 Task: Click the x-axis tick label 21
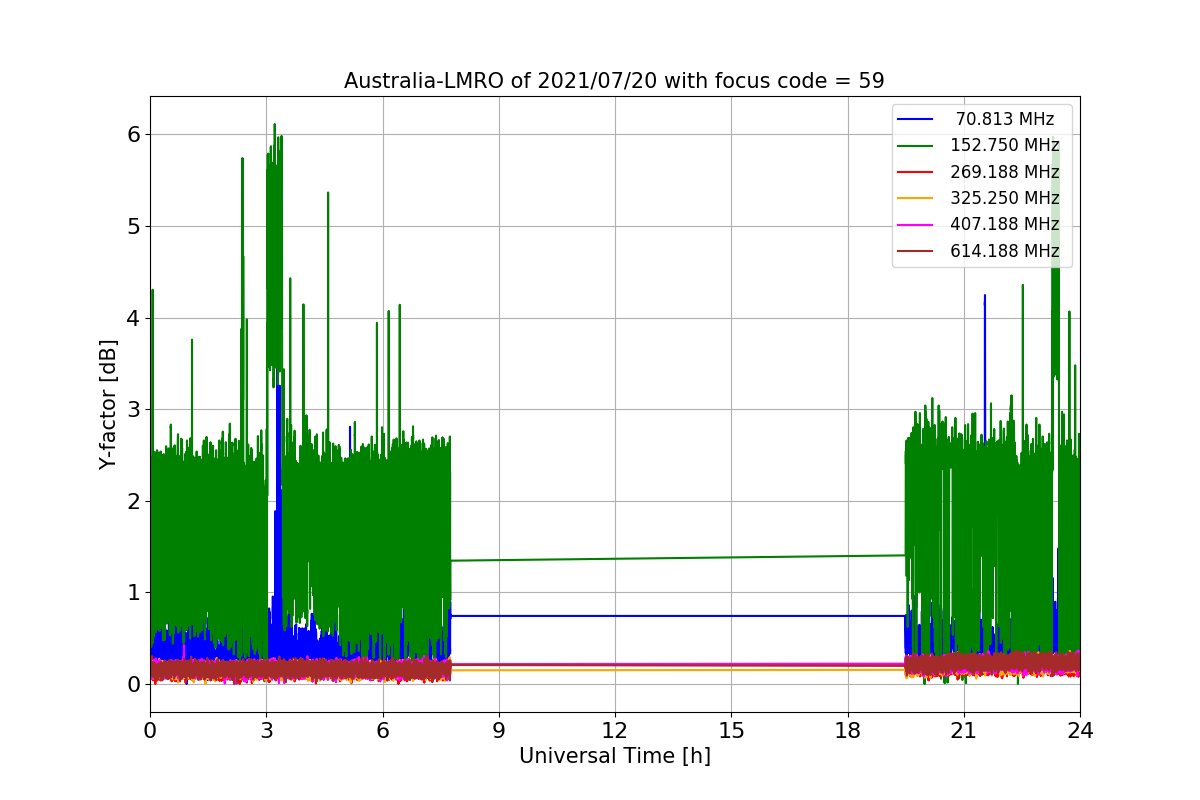point(964,730)
